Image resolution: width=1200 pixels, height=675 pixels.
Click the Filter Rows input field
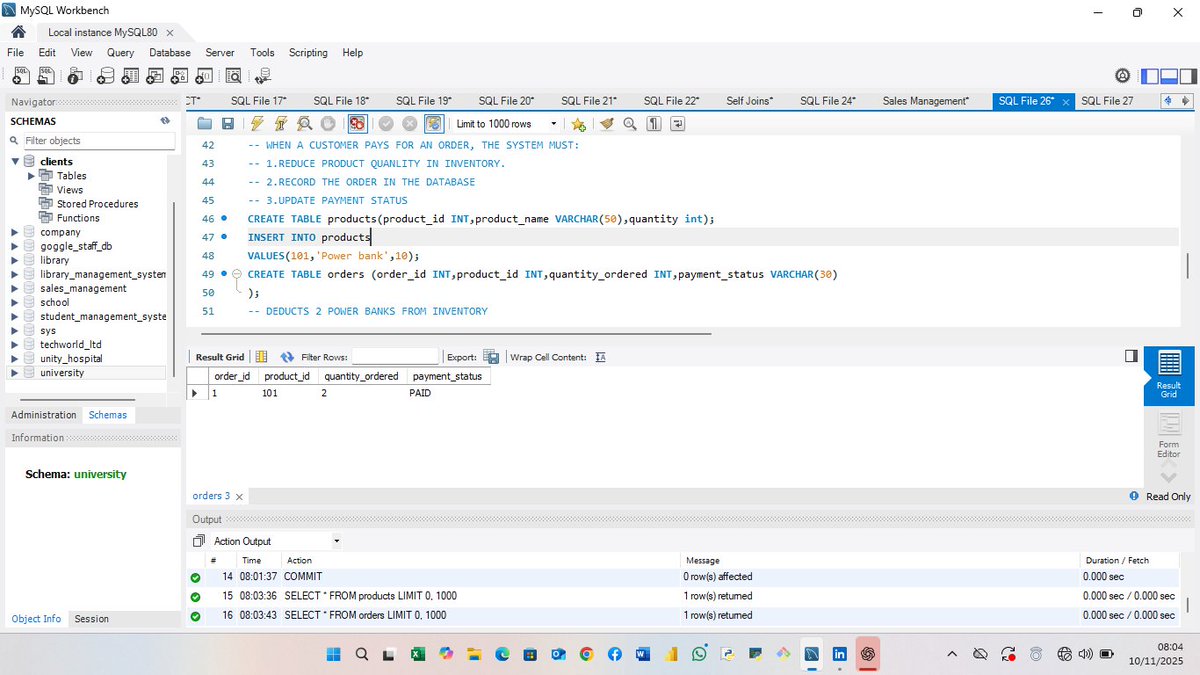click(x=394, y=356)
